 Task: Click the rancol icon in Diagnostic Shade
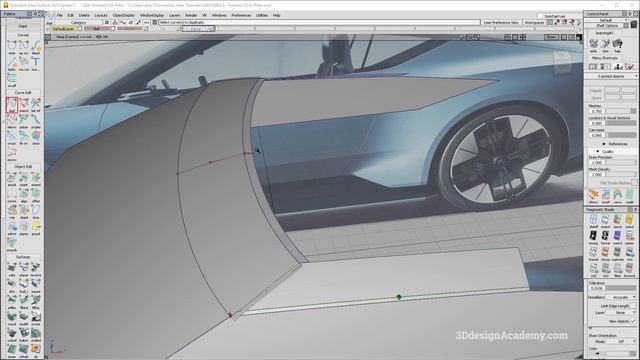(x=617, y=221)
